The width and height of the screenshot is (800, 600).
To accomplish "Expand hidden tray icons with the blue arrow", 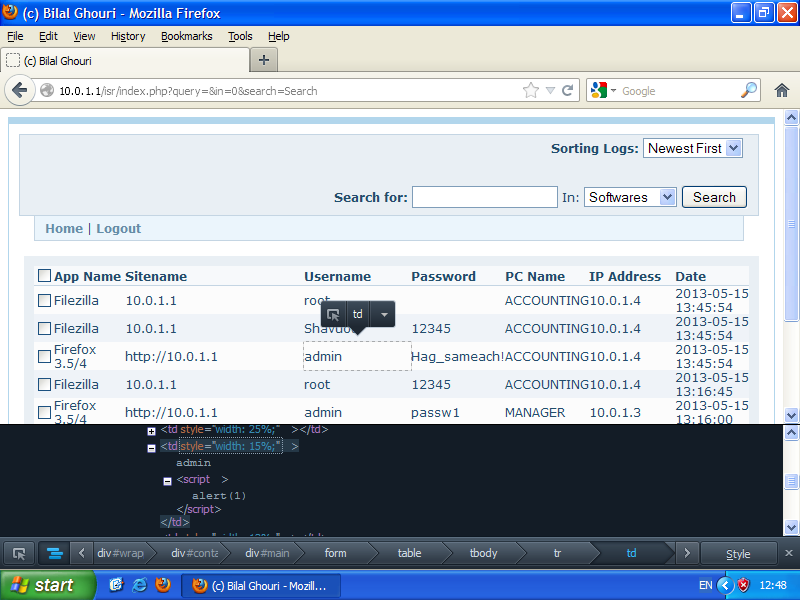I will tap(725, 585).
